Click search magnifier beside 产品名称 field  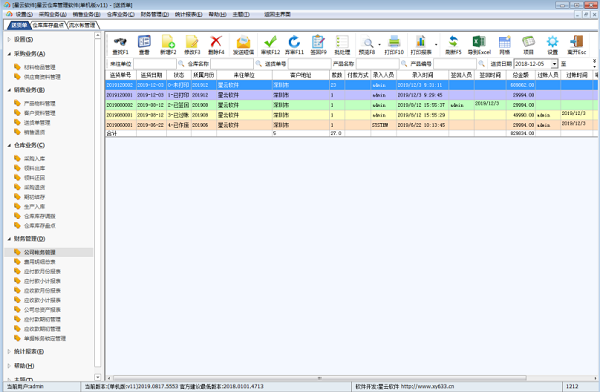[404, 64]
